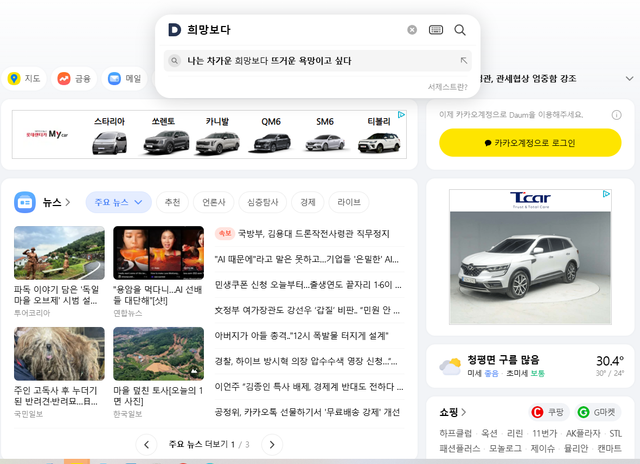Select suggestion '나는 차가운 희망보다 뜨거운 욕망이고 싶다'

(318, 61)
